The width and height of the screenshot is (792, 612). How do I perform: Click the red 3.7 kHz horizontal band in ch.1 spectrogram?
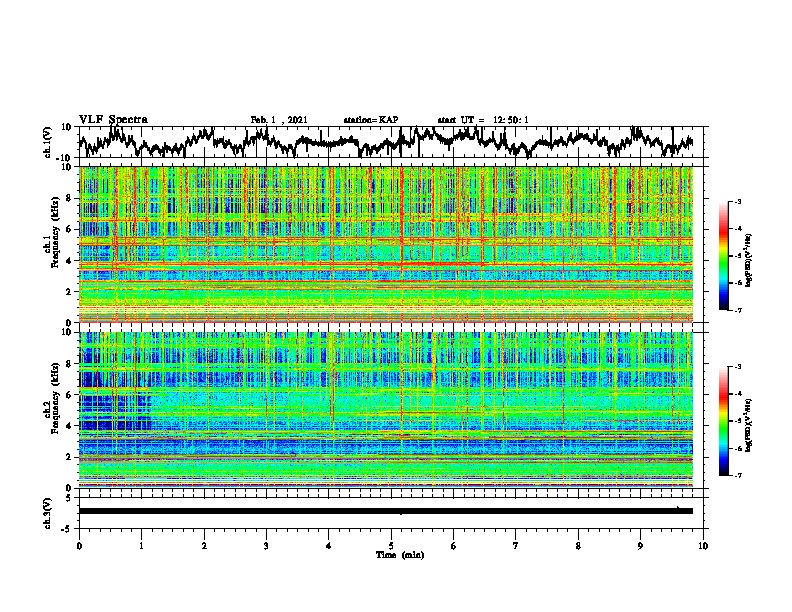386,264
